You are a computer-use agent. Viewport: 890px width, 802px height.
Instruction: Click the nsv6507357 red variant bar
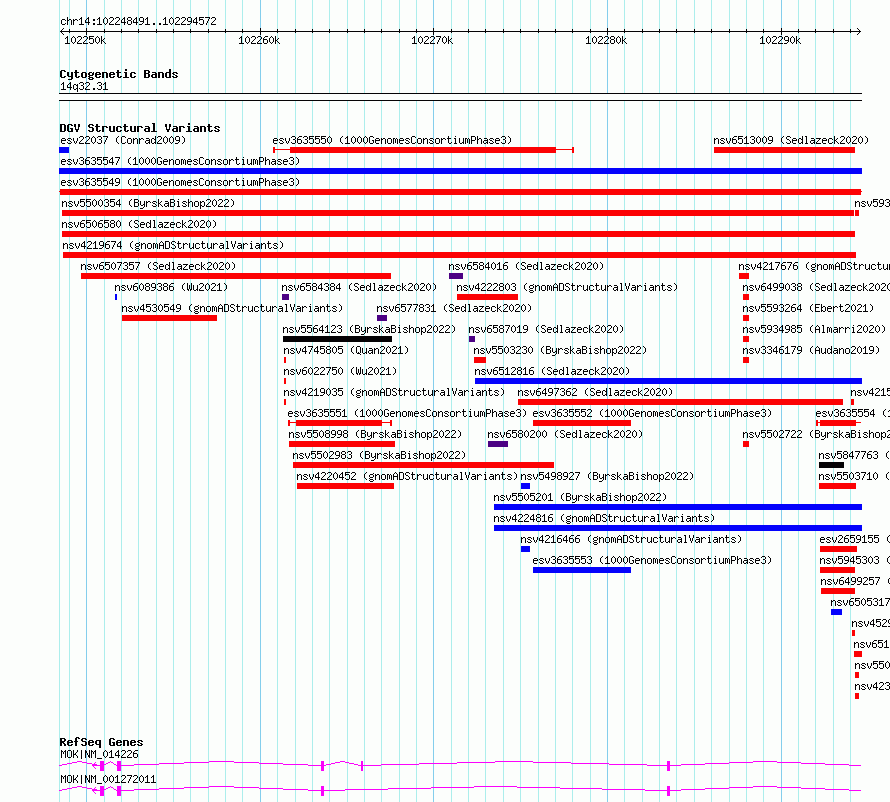(236, 276)
